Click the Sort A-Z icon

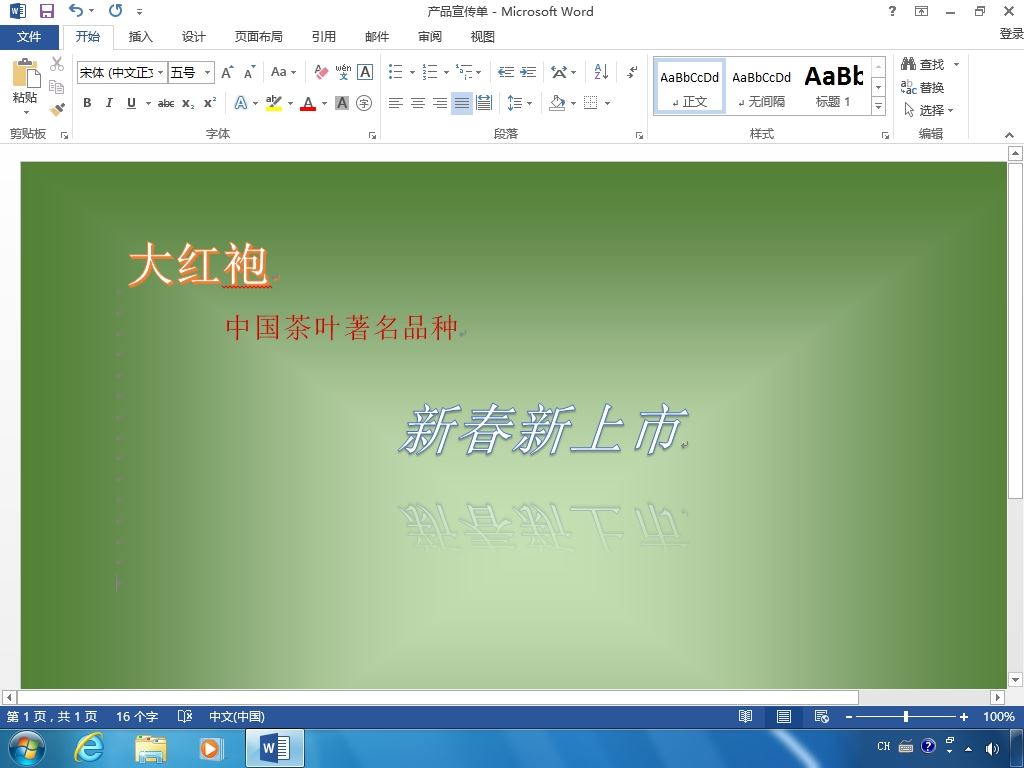[x=601, y=72]
